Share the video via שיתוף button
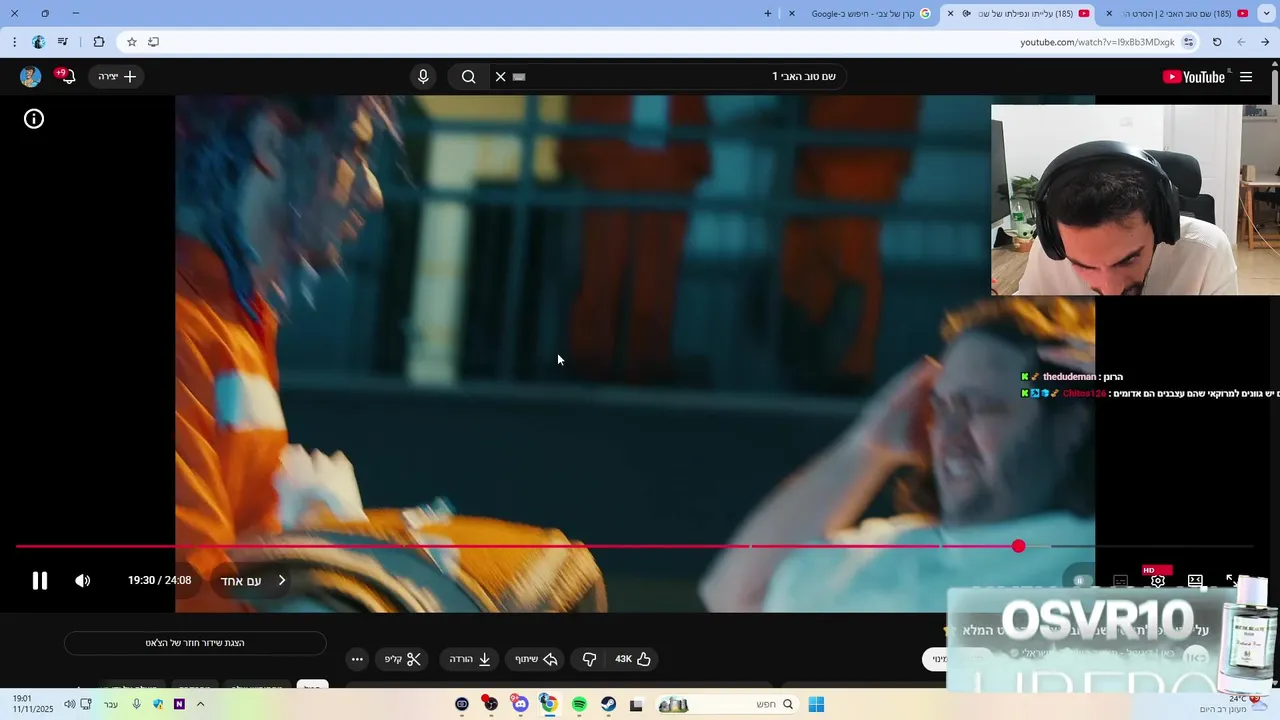This screenshot has width=1280, height=720. click(536, 659)
